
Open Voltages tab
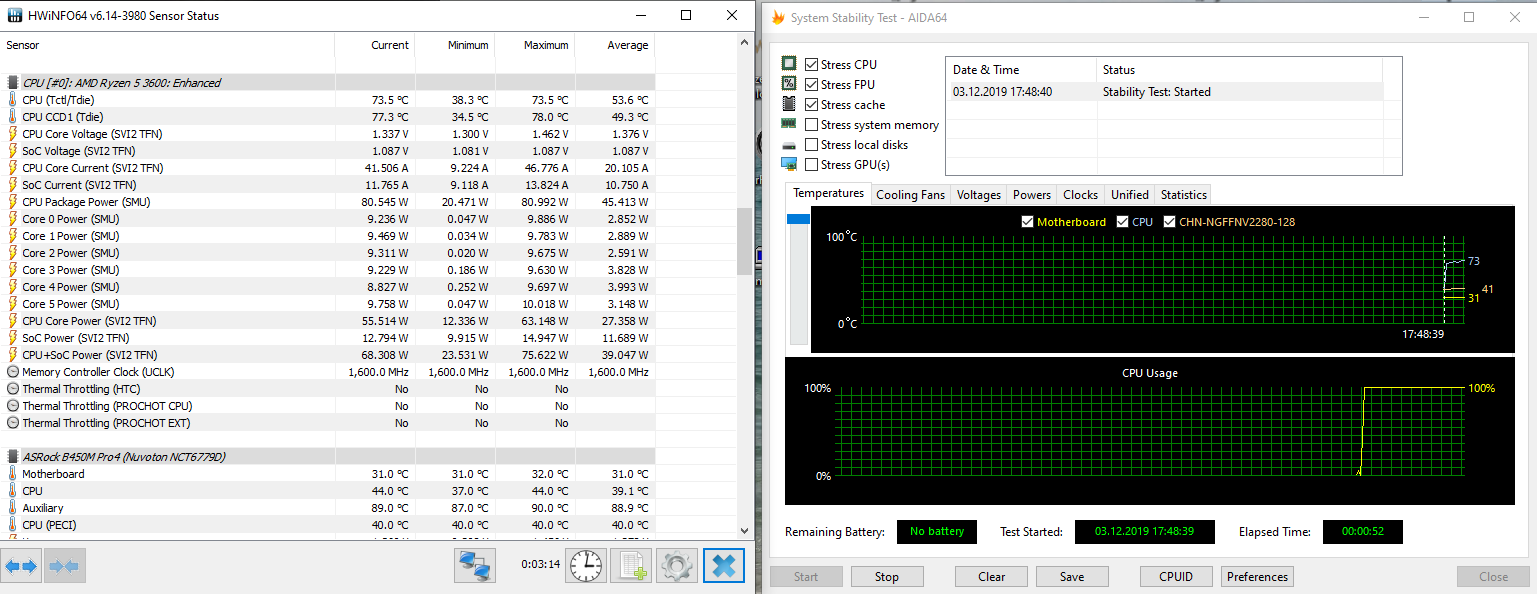pyautogui.click(x=978, y=195)
